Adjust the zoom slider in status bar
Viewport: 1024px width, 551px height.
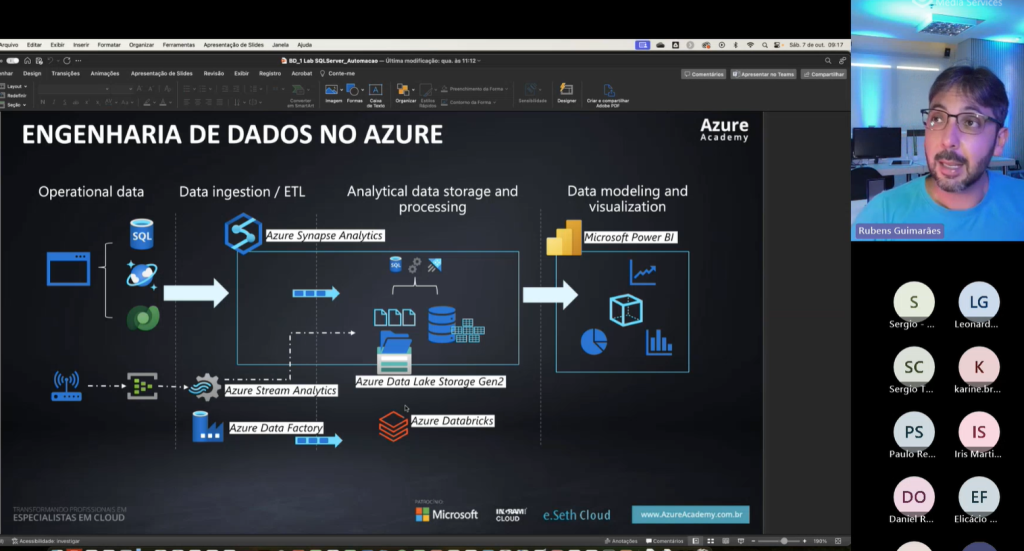click(x=785, y=541)
